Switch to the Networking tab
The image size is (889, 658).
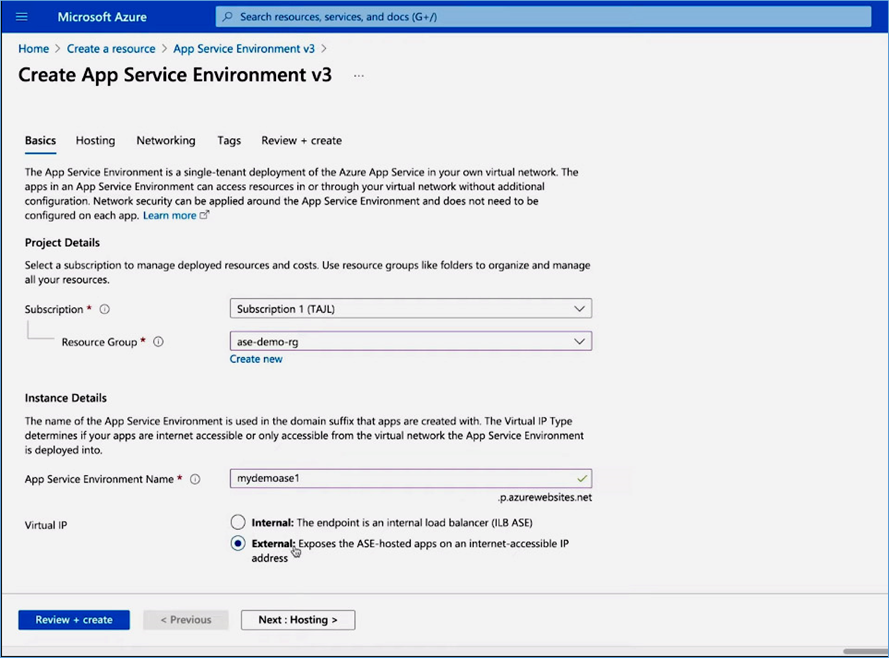[166, 141]
